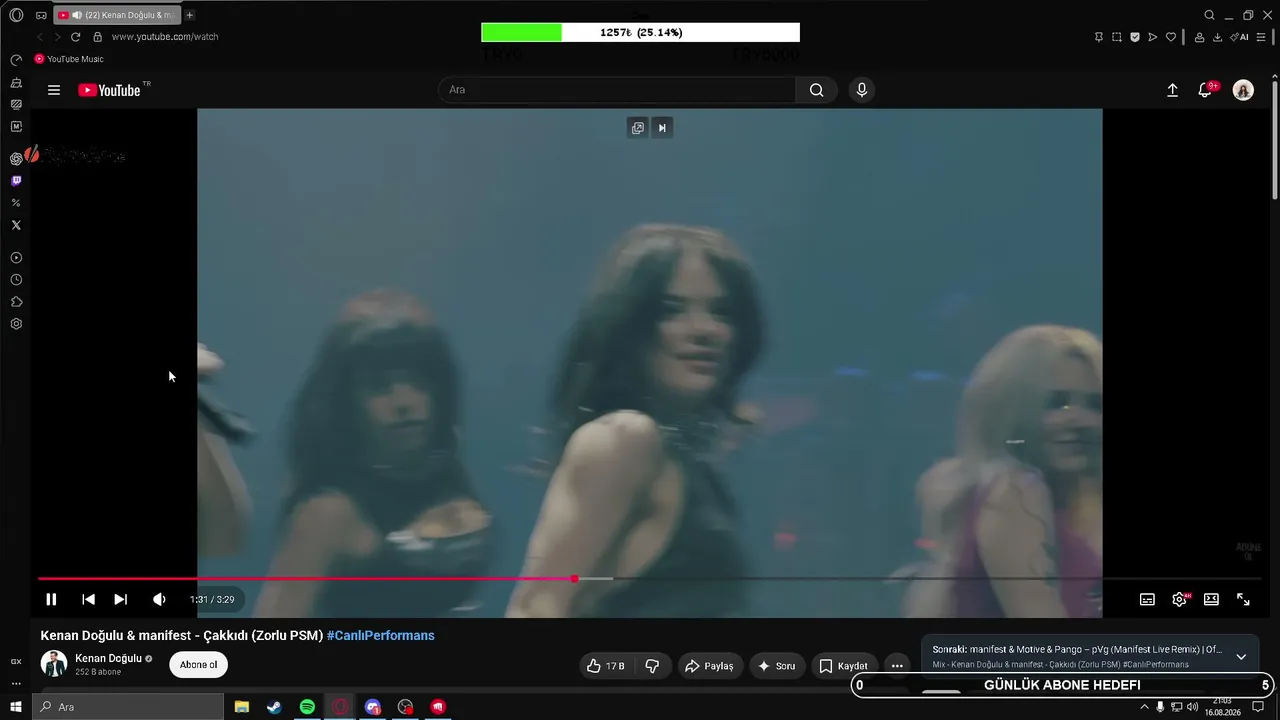The height and width of the screenshot is (720, 1280).
Task: Expand the 'Sonraki' up-next playlist chevron
Action: click(1241, 657)
